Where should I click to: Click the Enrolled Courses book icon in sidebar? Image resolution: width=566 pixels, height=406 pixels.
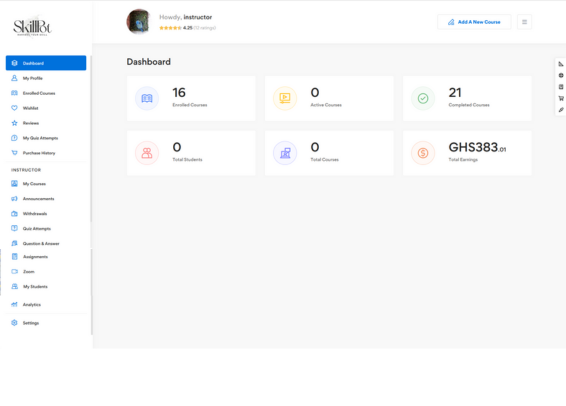(14, 93)
